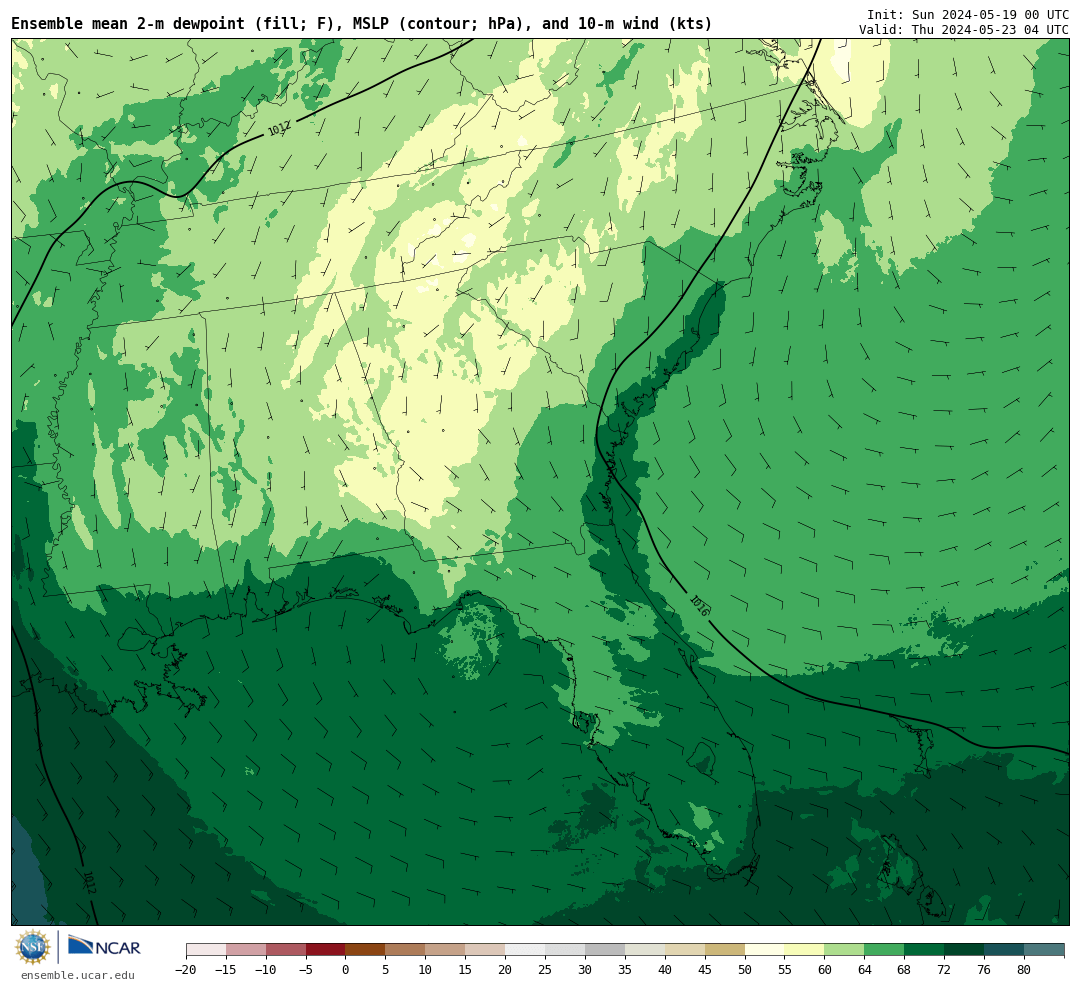The height and width of the screenshot is (988, 1080).
Task: Click the 80 colorbar tick label
Action: click(x=1024, y=970)
